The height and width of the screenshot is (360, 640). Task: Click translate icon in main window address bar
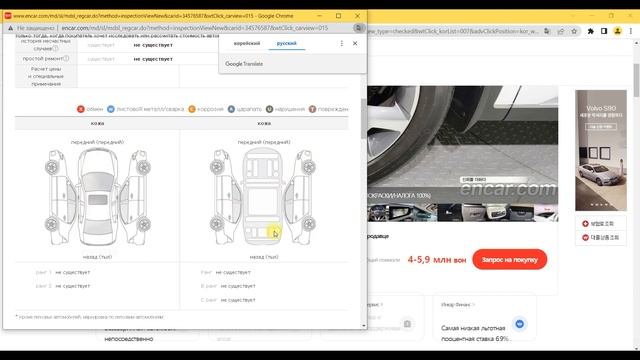(x=547, y=31)
